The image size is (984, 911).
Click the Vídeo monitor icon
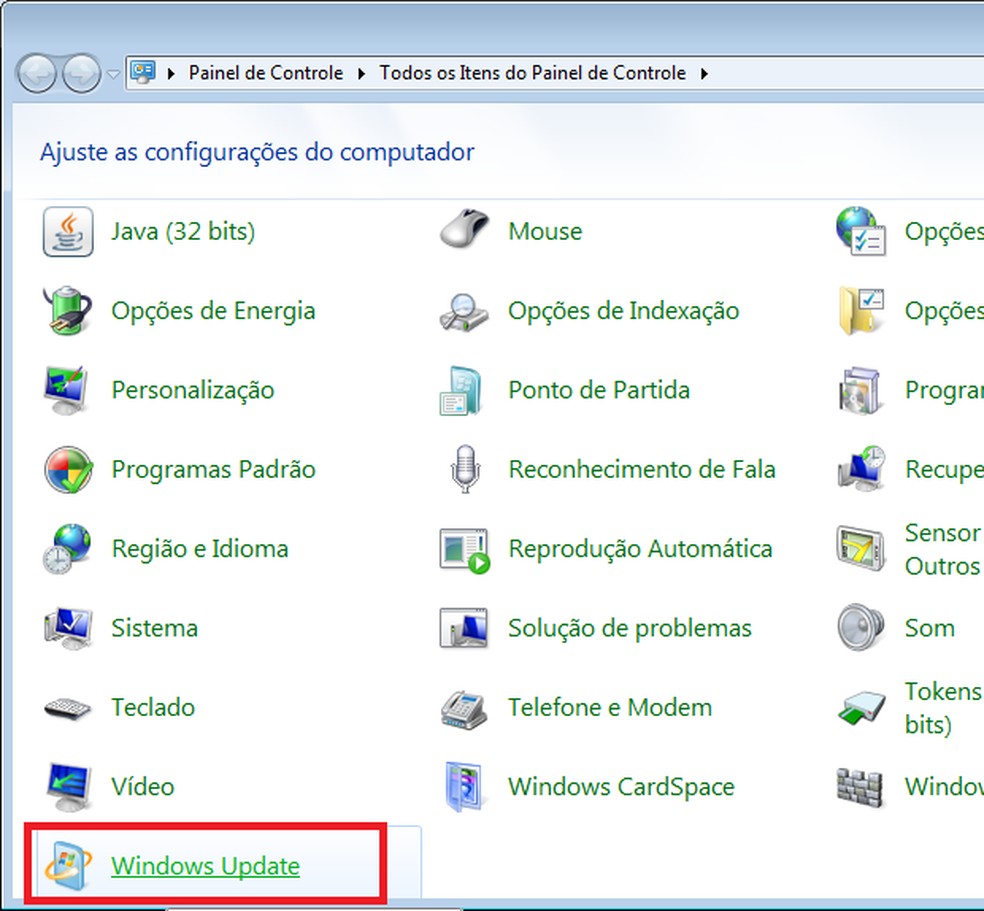[x=67, y=787]
